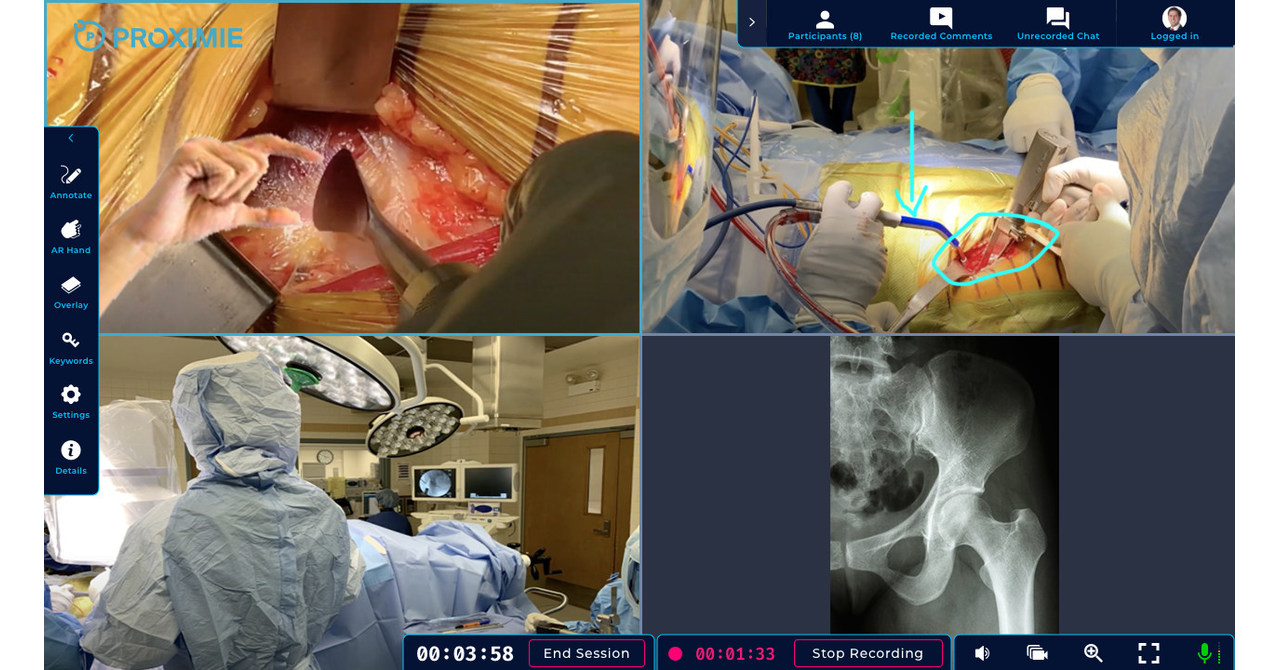Click the zoom magnifier icon

(1093, 653)
